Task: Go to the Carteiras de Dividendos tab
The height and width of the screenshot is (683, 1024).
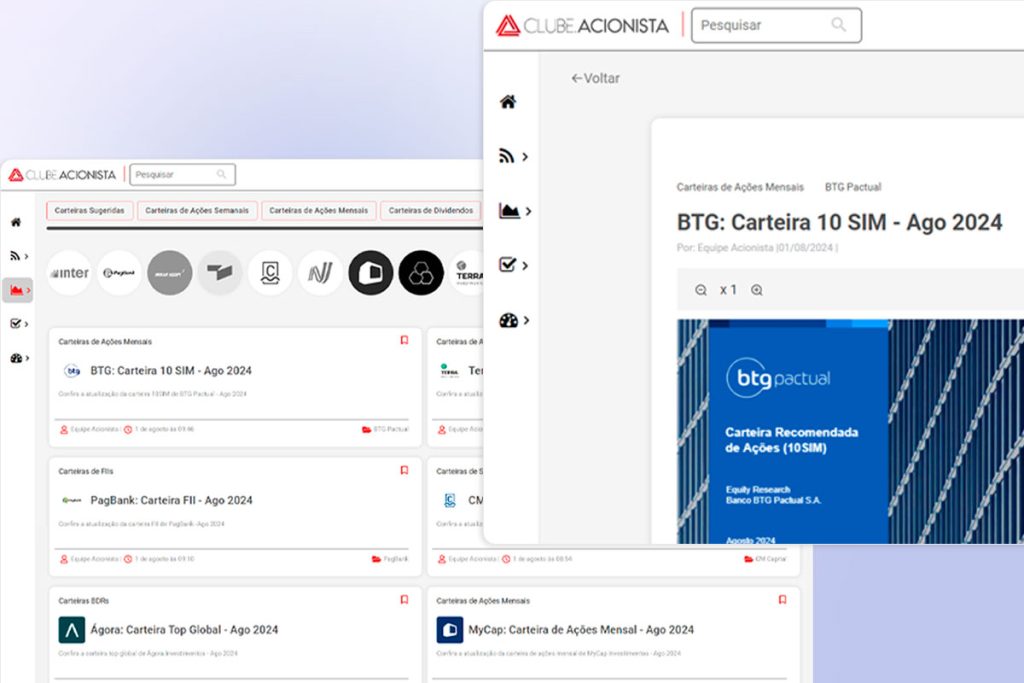Action: 431,211
